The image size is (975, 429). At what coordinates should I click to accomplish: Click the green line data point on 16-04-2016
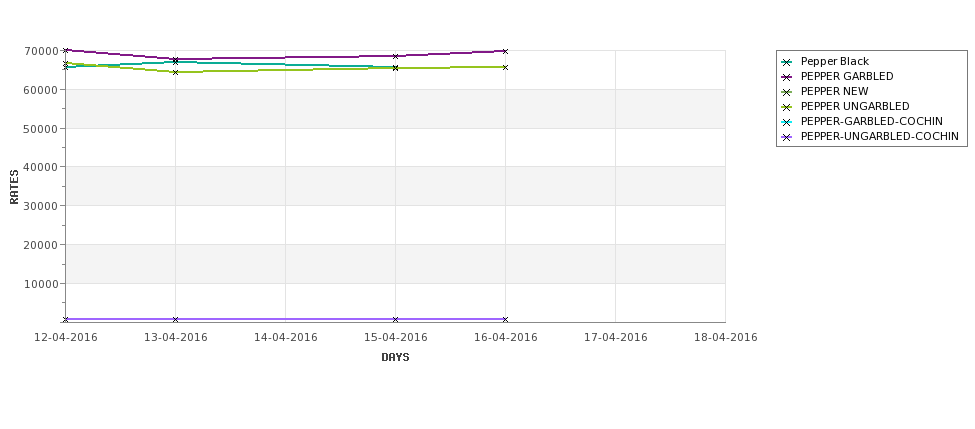click(x=505, y=67)
